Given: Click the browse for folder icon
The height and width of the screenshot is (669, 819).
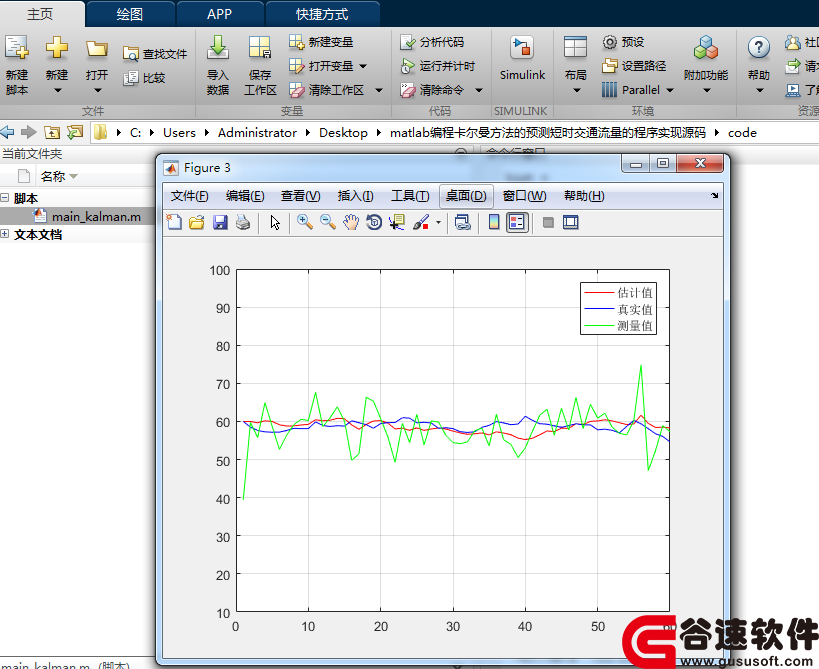Looking at the screenshot, I should pos(75,133).
